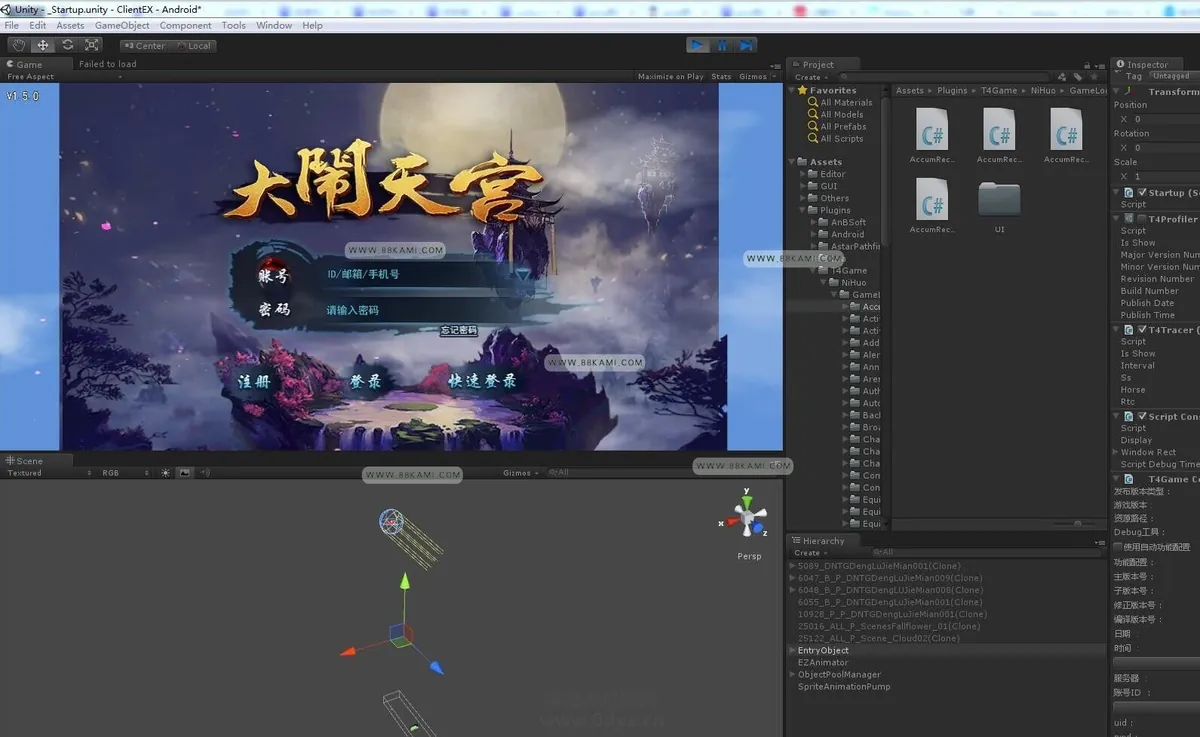Click the Pause button

(x=722, y=45)
